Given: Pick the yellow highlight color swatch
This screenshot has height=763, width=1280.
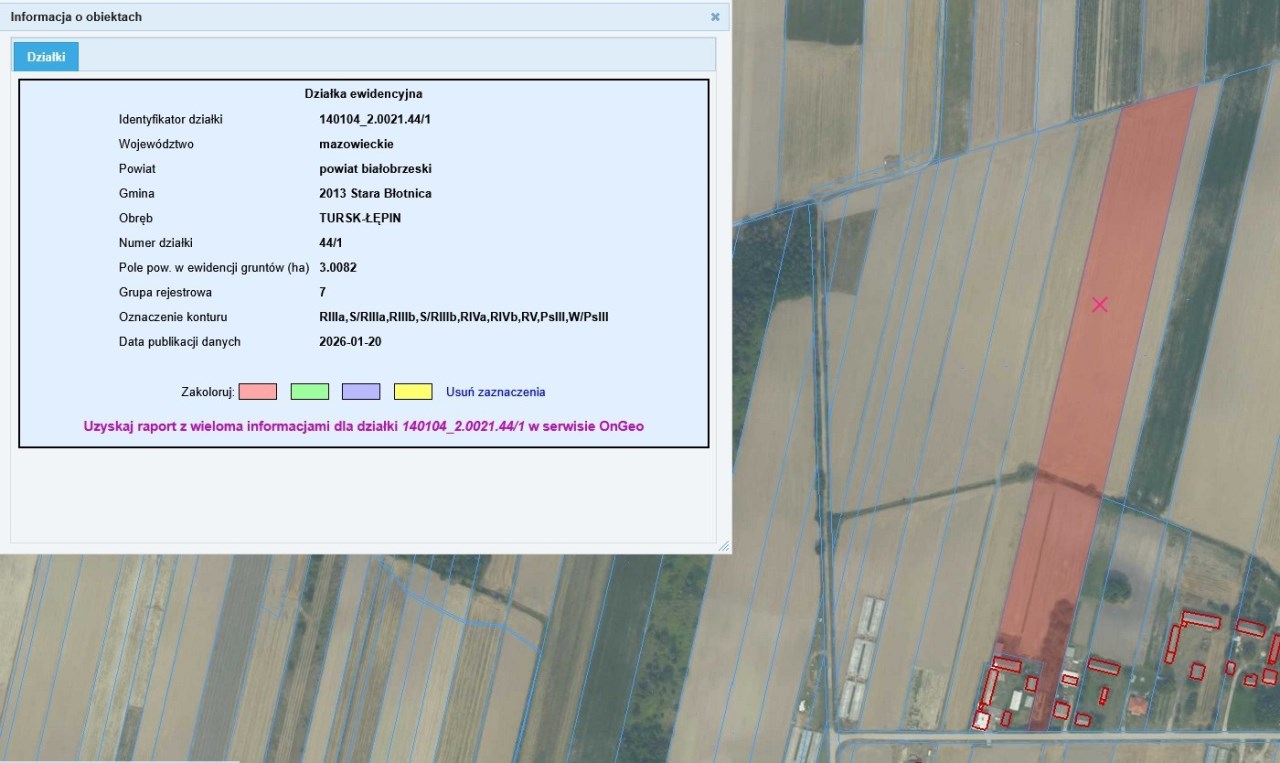Looking at the screenshot, I should click(x=413, y=392).
